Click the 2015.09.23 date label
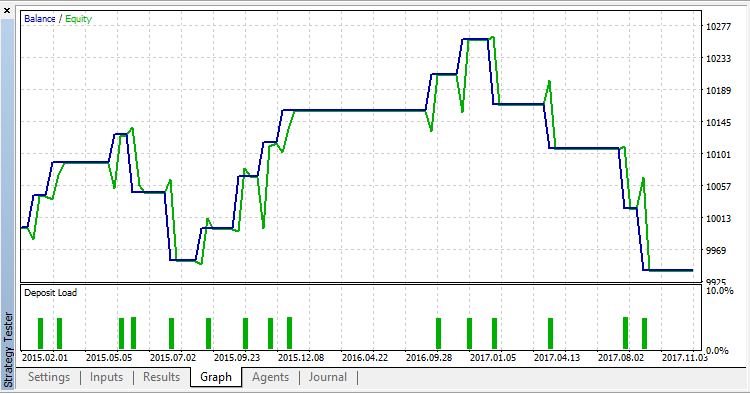 [x=237, y=358]
